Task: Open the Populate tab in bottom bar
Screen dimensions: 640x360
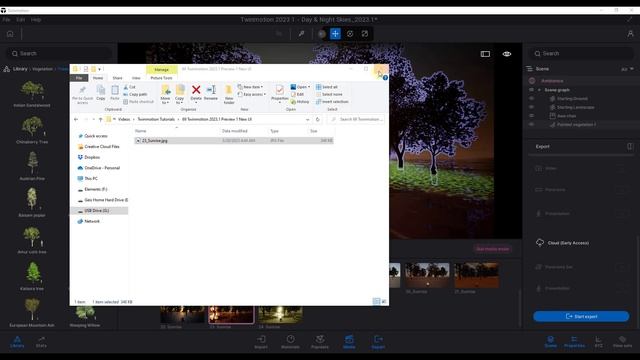Action: coord(320,342)
